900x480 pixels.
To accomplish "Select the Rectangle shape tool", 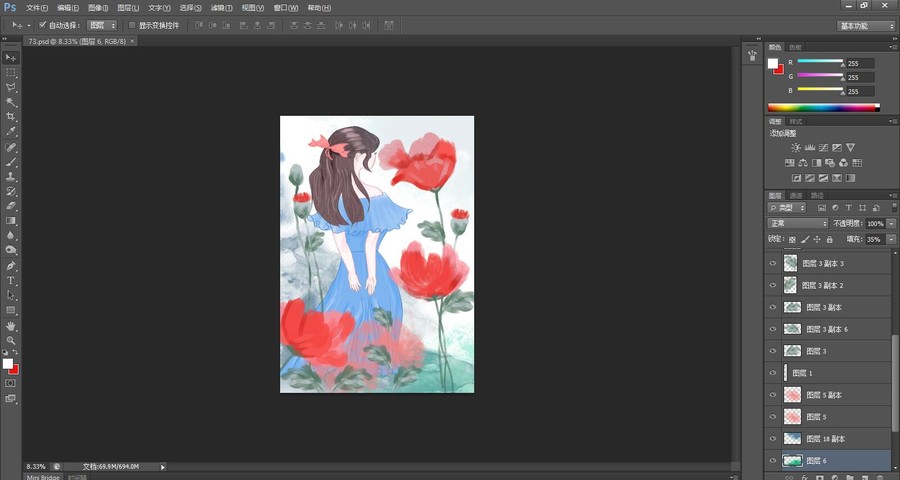I will (x=10, y=310).
